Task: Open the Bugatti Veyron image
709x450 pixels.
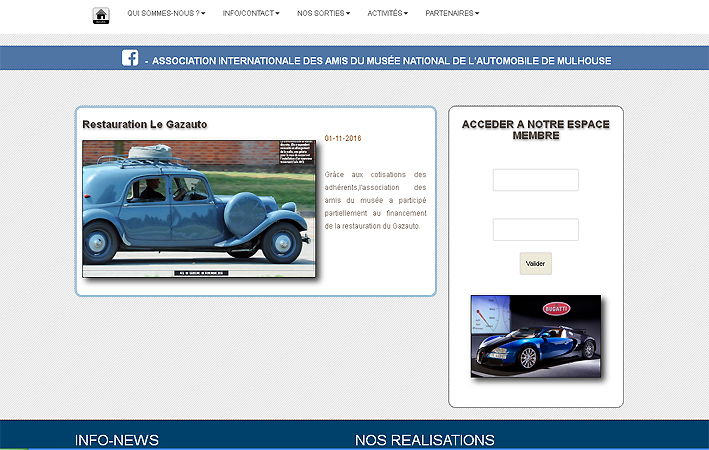Action: tap(536, 336)
